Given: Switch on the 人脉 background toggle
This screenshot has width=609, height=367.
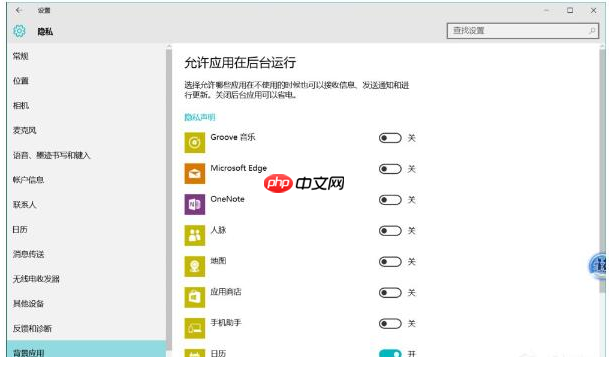Looking at the screenshot, I should [390, 231].
